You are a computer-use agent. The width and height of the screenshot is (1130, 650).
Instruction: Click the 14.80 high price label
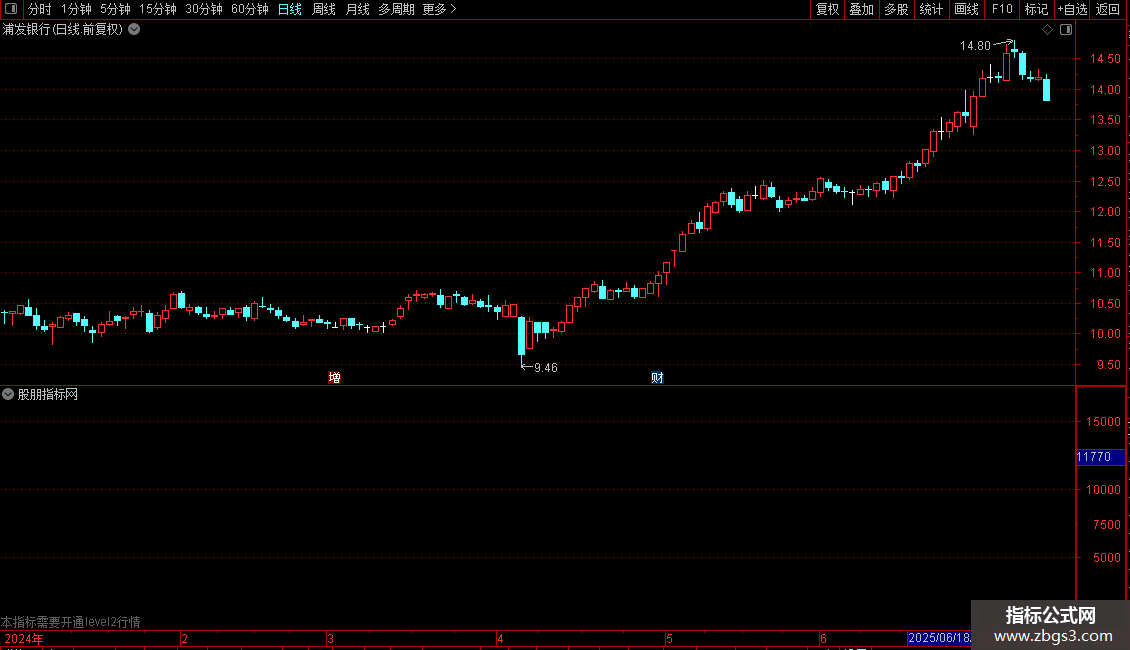point(975,46)
